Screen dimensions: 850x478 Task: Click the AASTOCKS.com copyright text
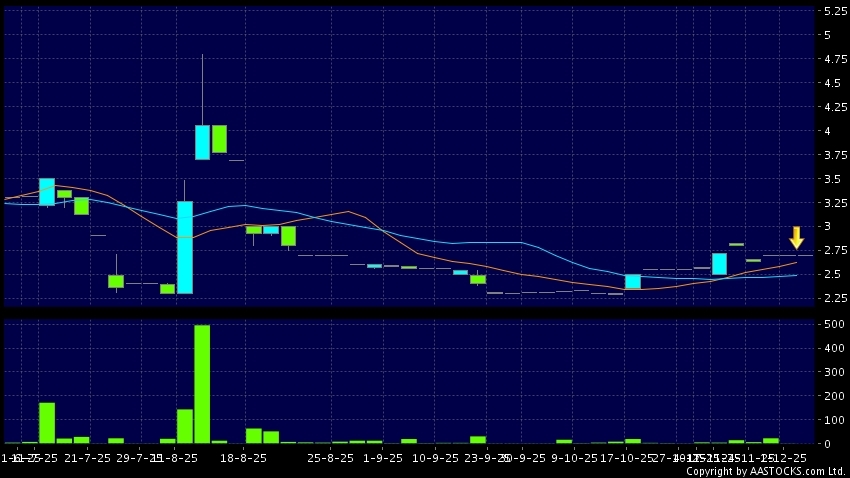[765, 471]
